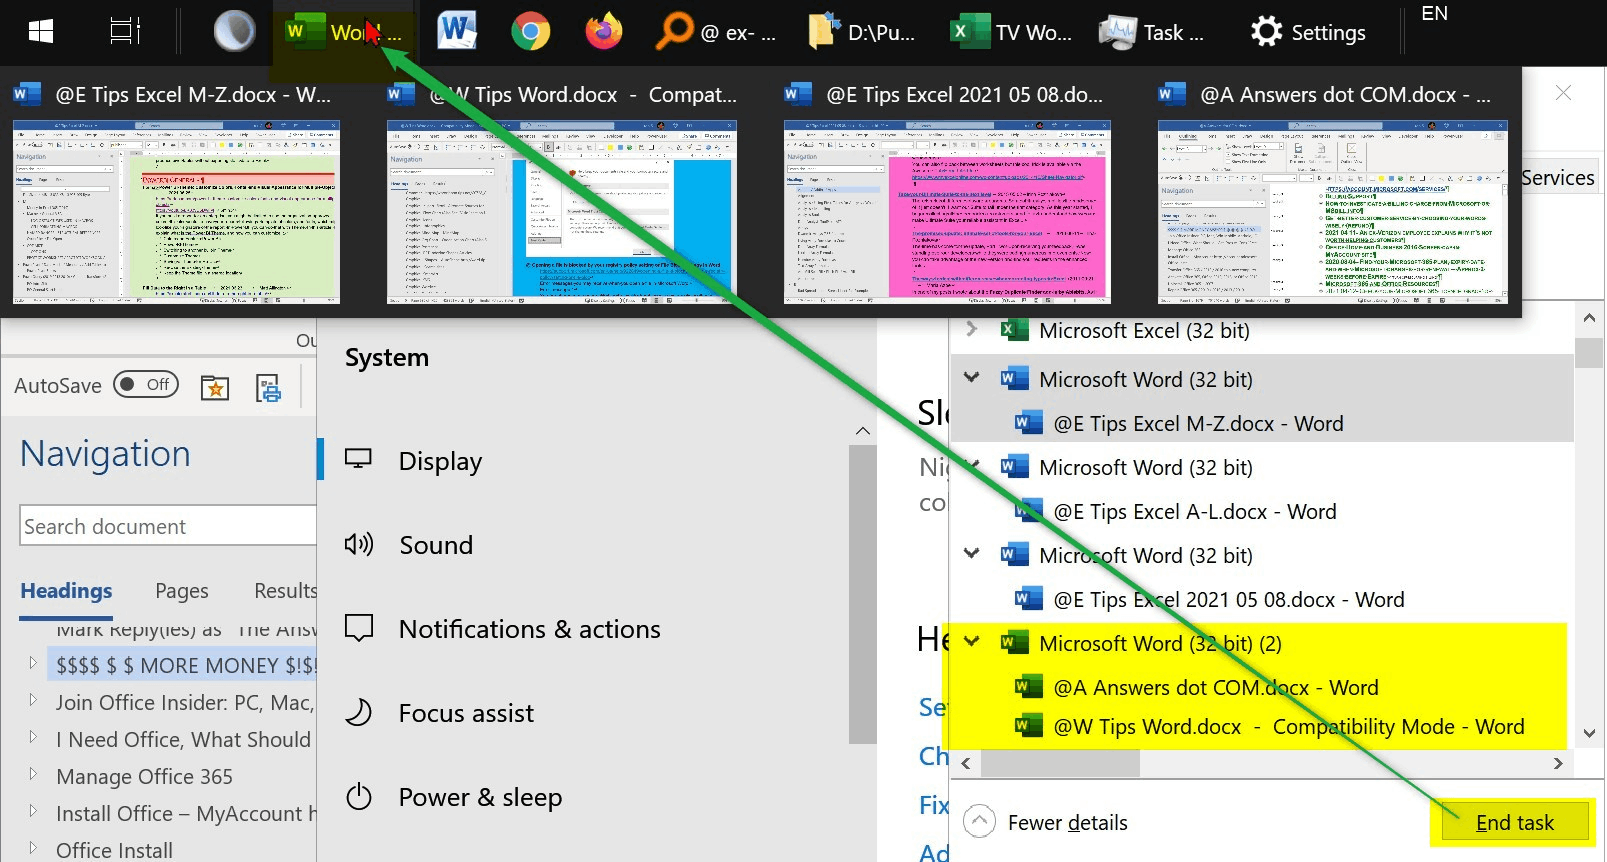Switch to the Results tab in Navigation pane
The width and height of the screenshot is (1607, 862).
(x=285, y=591)
